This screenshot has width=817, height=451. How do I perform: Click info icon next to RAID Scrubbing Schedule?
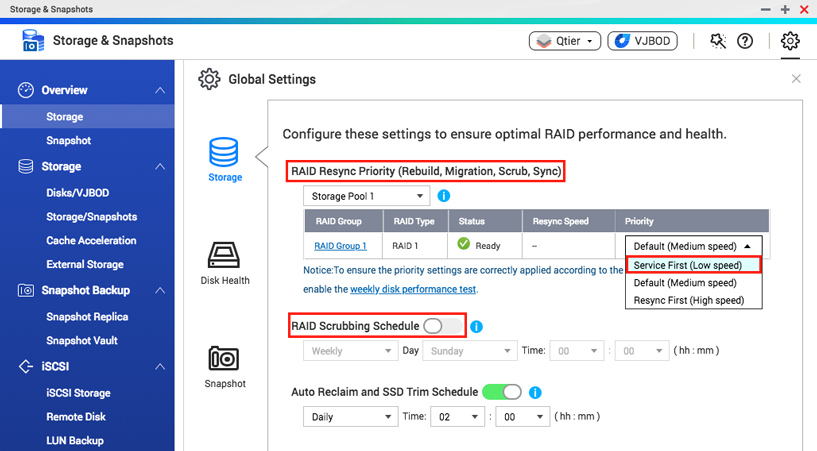click(477, 326)
